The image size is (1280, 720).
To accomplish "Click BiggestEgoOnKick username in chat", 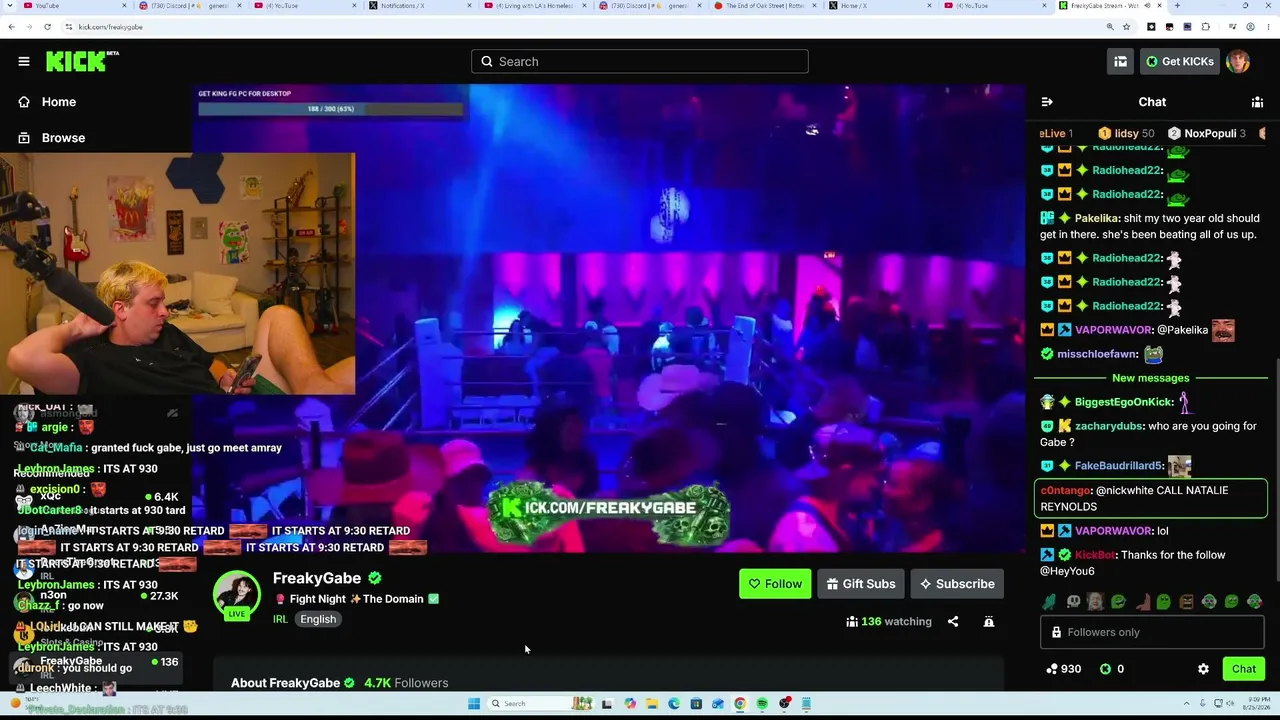I will 1123,402.
